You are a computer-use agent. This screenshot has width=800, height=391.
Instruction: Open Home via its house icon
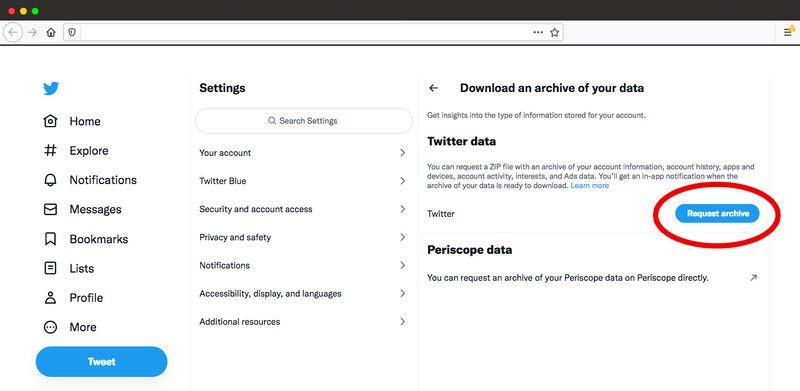pos(51,121)
